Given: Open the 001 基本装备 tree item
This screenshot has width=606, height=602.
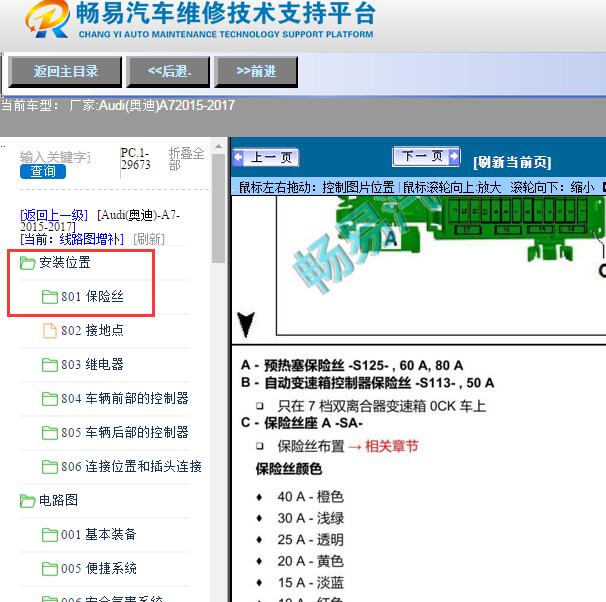Looking at the screenshot, I should point(99,535).
